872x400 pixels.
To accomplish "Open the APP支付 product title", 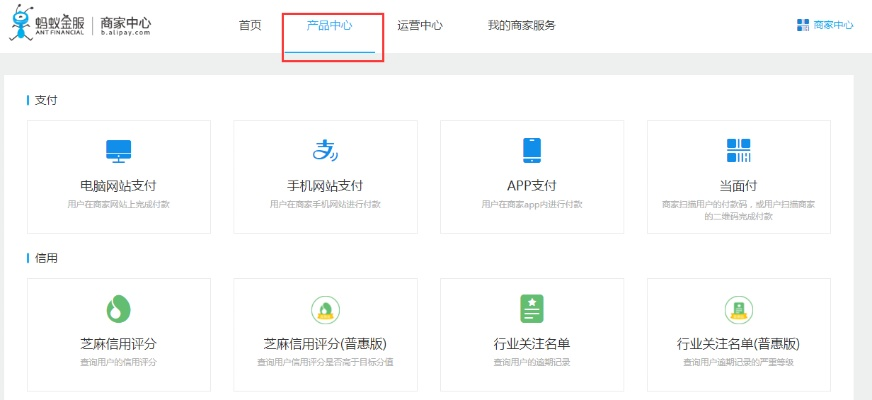I will 532,186.
